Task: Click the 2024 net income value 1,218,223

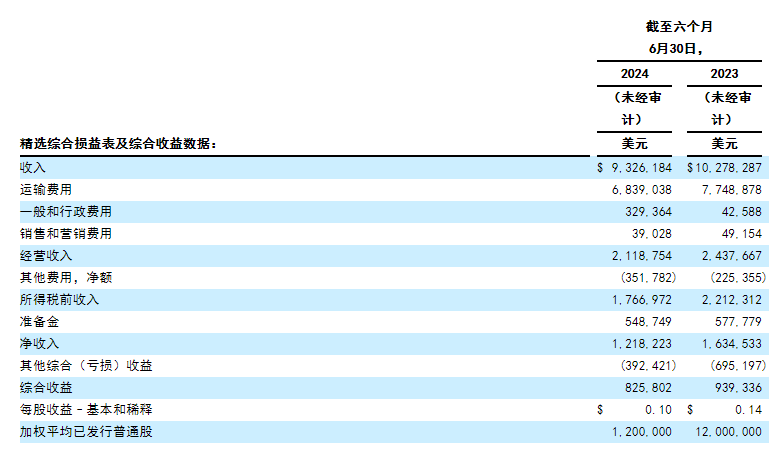Action: pyautogui.click(x=645, y=343)
